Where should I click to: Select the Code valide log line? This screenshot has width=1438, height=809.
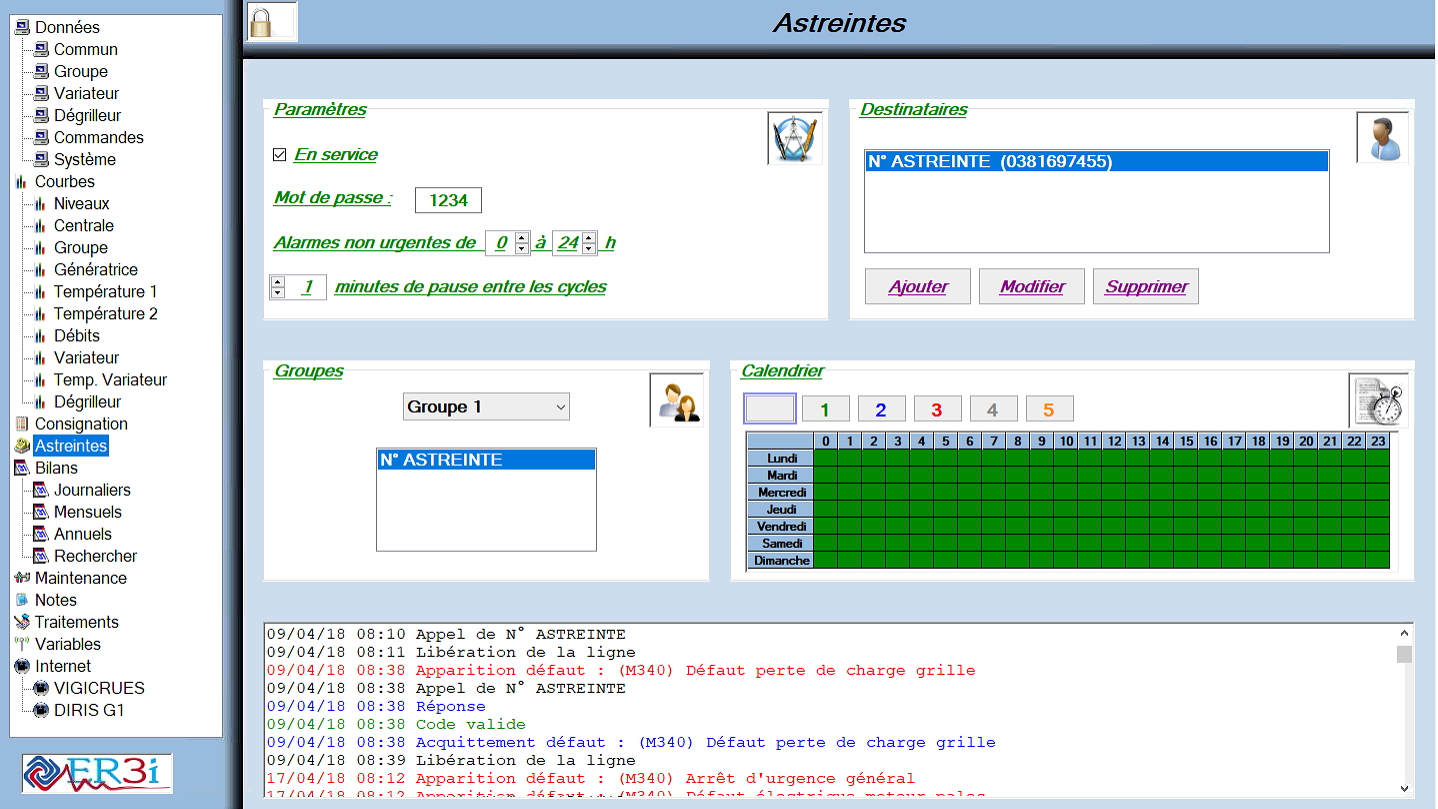[396, 724]
